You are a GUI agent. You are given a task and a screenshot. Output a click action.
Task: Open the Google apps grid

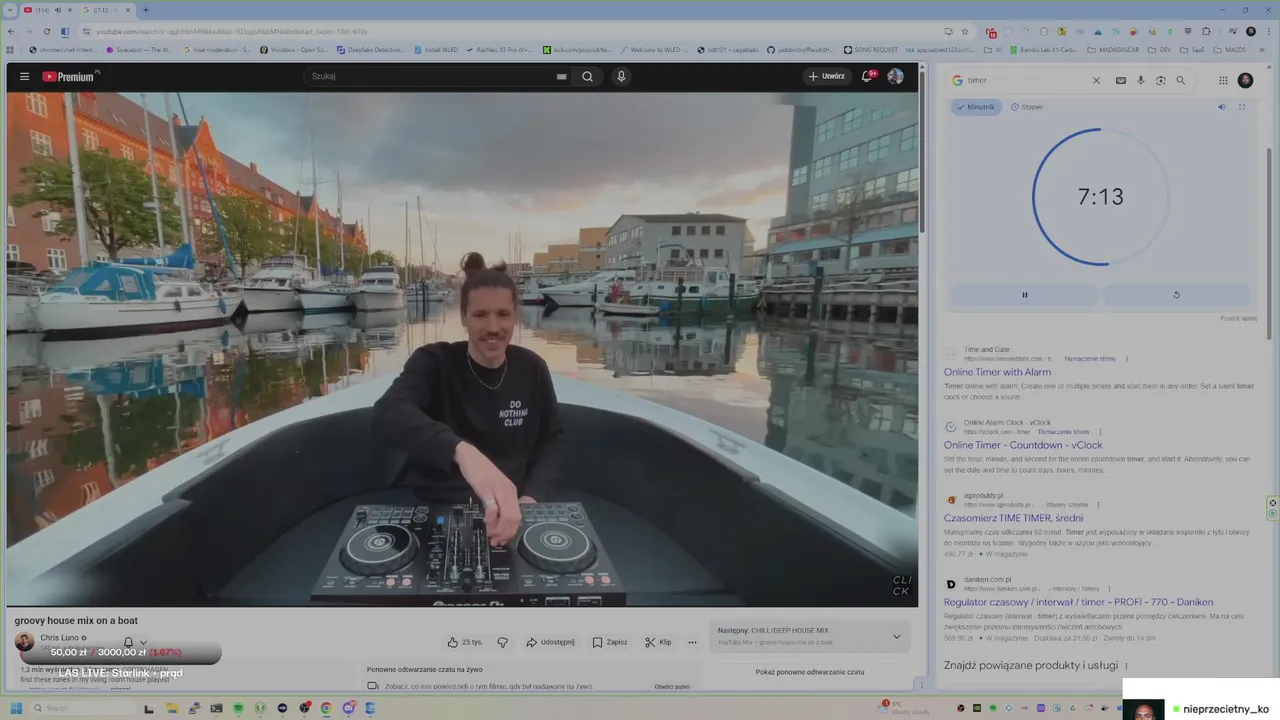click(x=1223, y=80)
